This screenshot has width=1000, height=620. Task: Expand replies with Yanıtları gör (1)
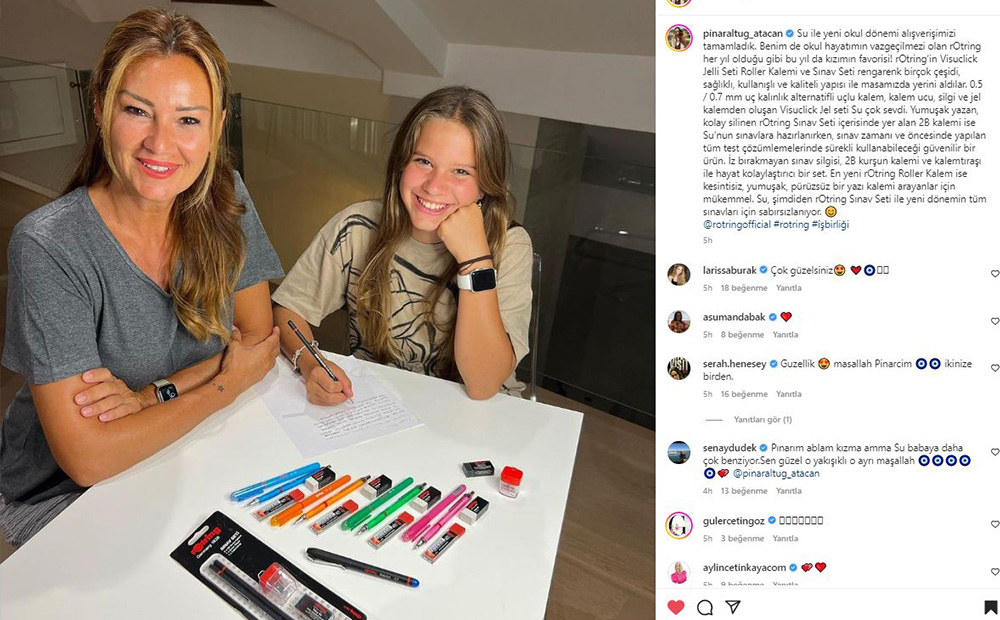762,420
